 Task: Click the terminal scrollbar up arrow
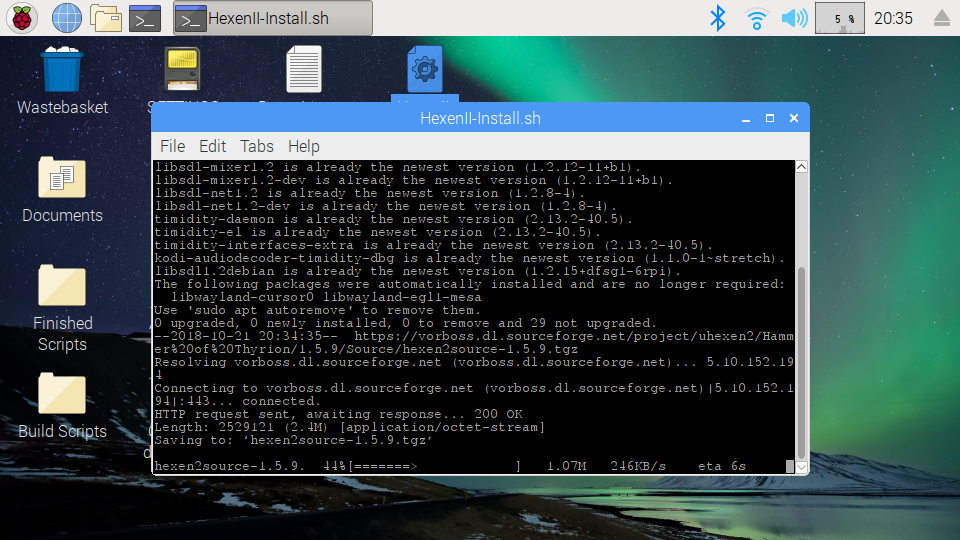click(801, 167)
